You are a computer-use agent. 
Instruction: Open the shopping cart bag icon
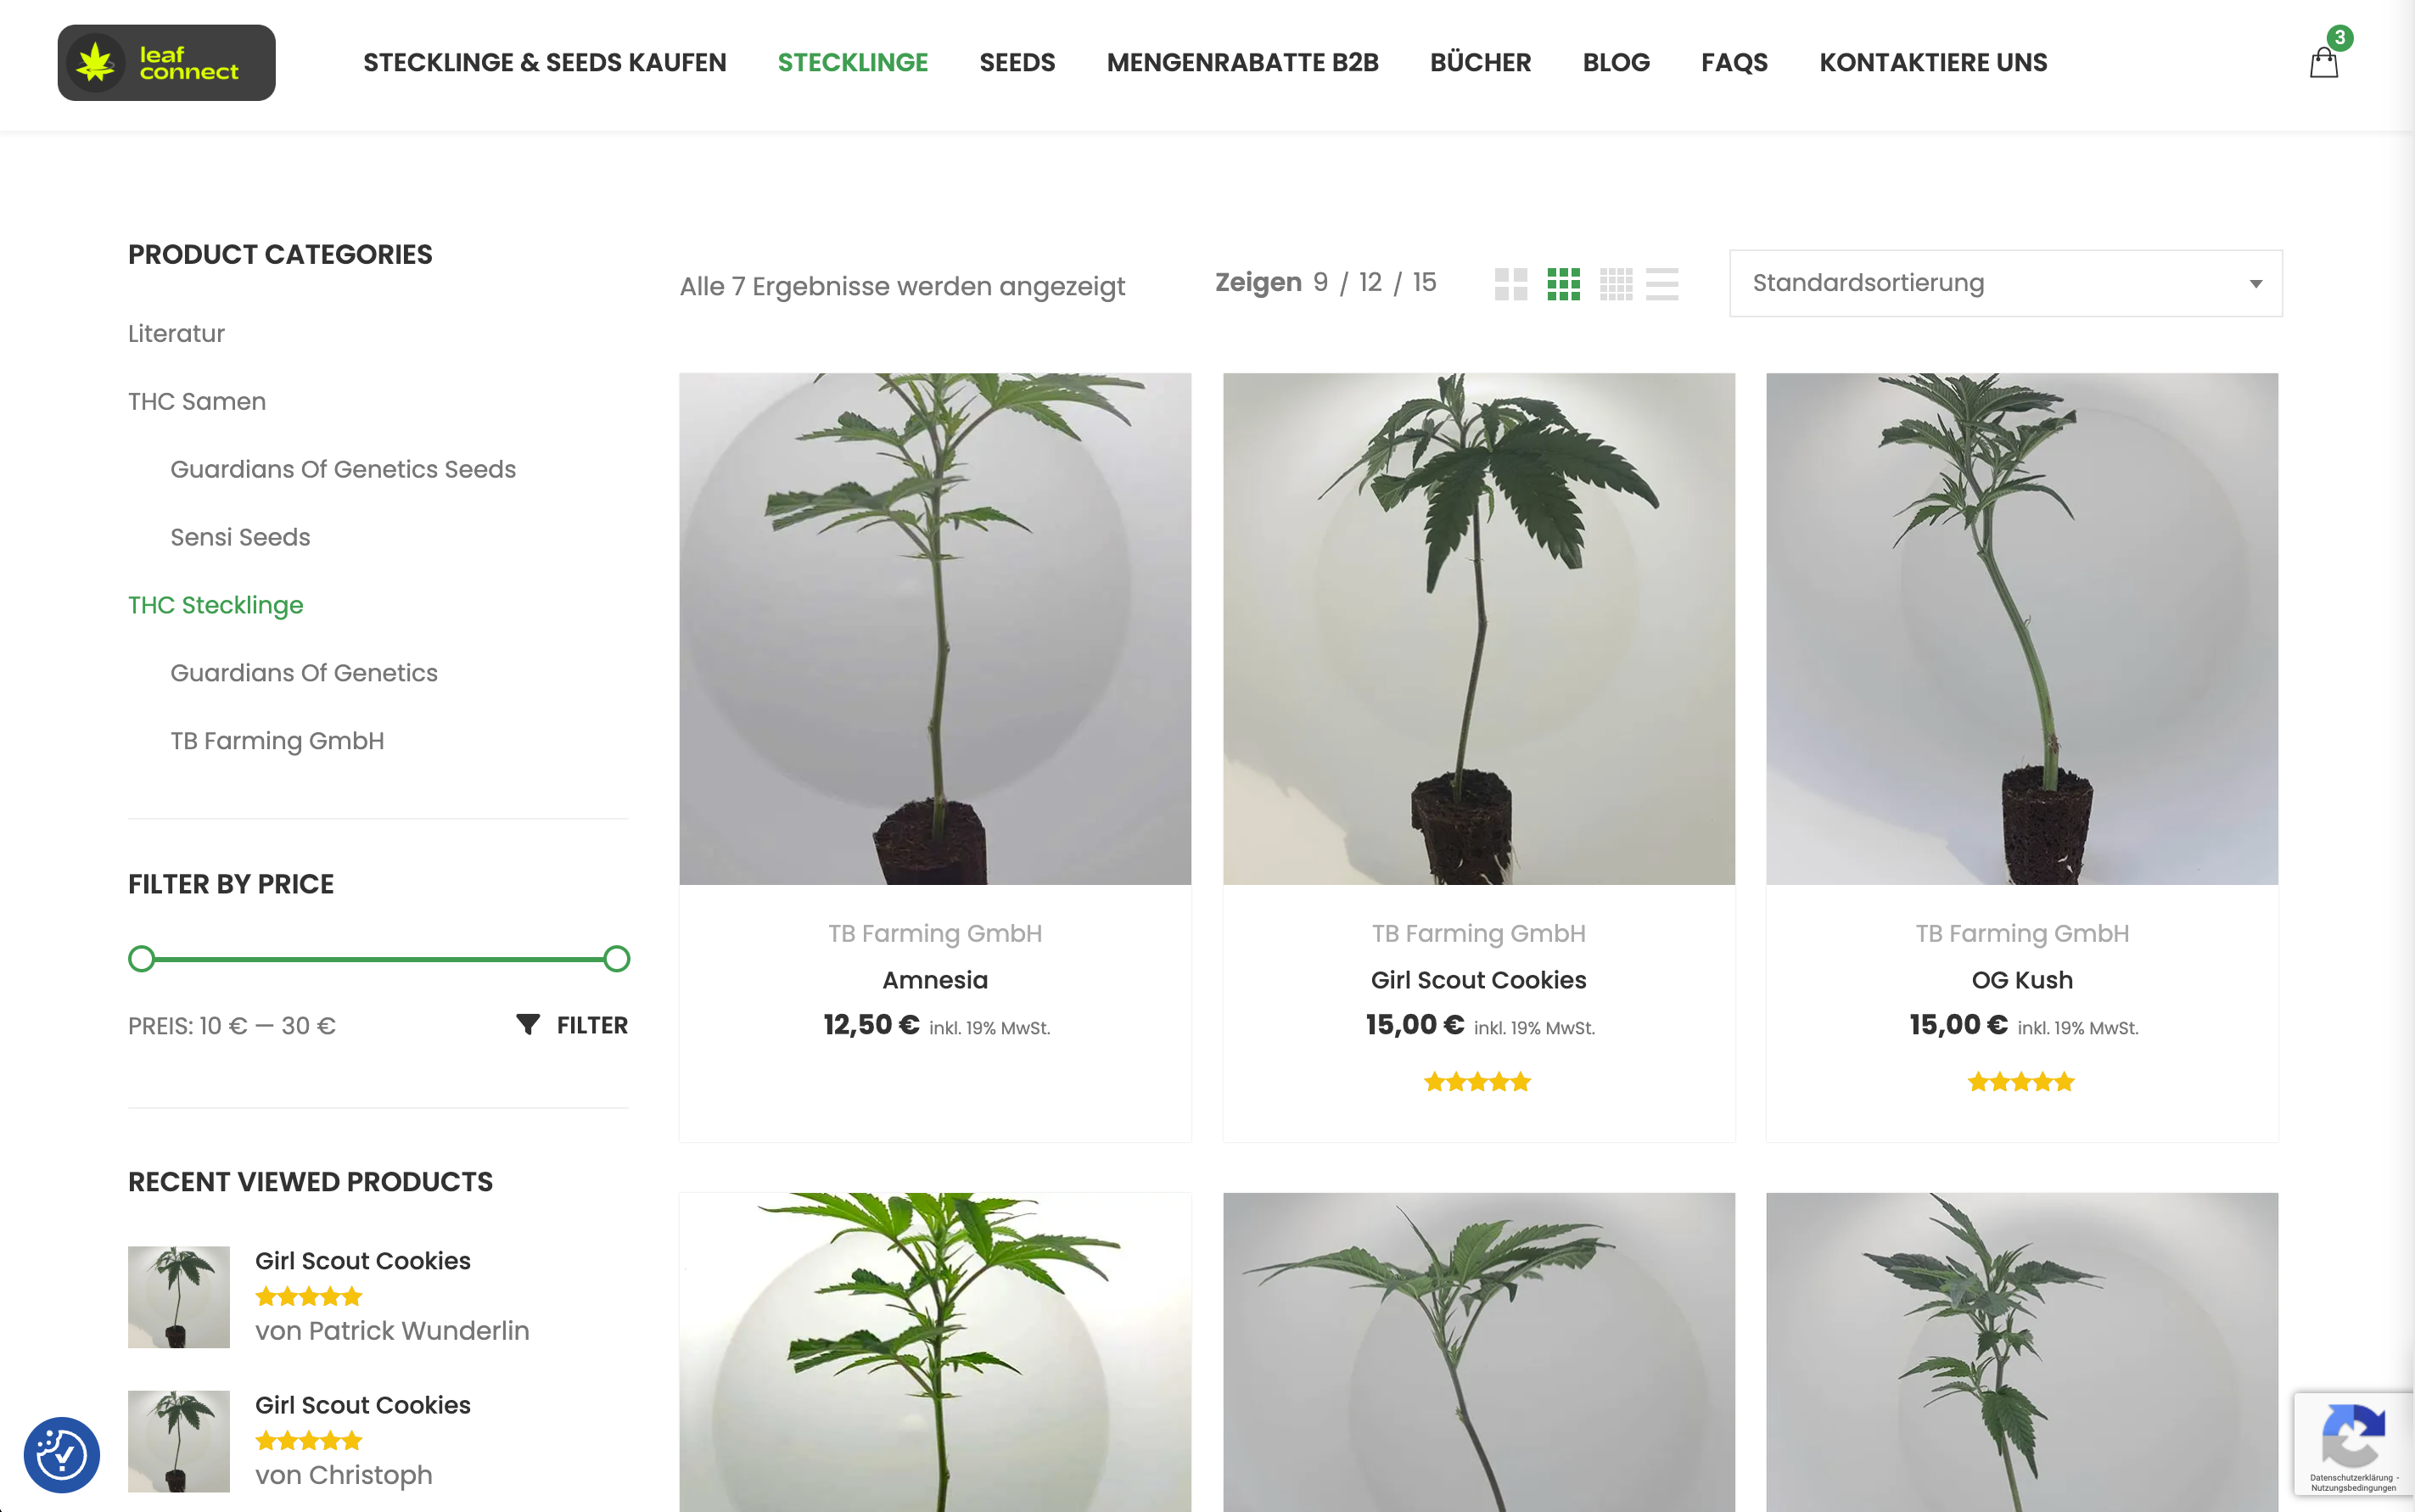tap(2324, 63)
